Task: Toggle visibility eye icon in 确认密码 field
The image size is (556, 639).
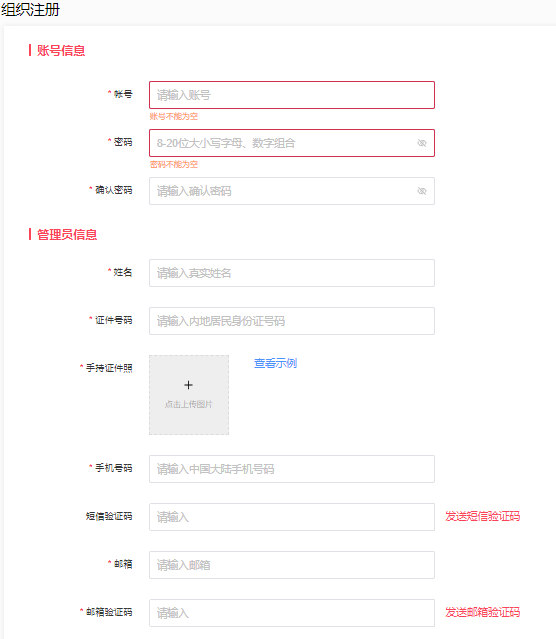Action: [422, 191]
